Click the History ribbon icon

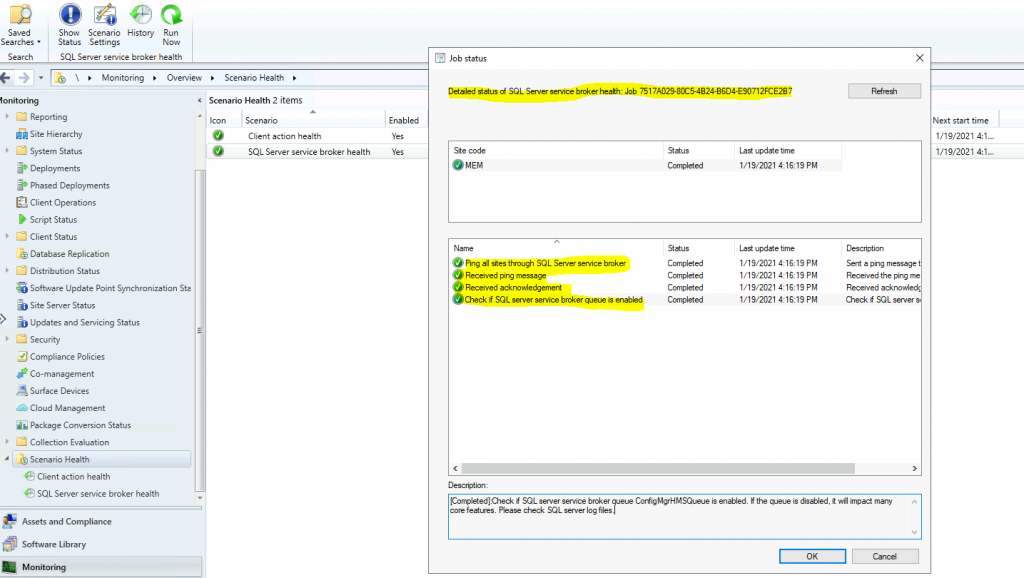140,14
